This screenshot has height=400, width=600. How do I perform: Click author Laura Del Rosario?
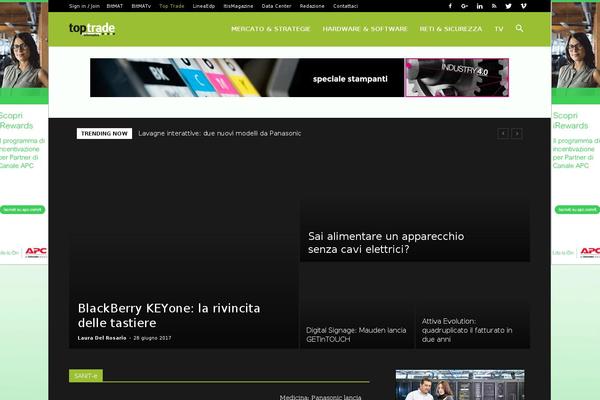pyautogui.click(x=102, y=338)
